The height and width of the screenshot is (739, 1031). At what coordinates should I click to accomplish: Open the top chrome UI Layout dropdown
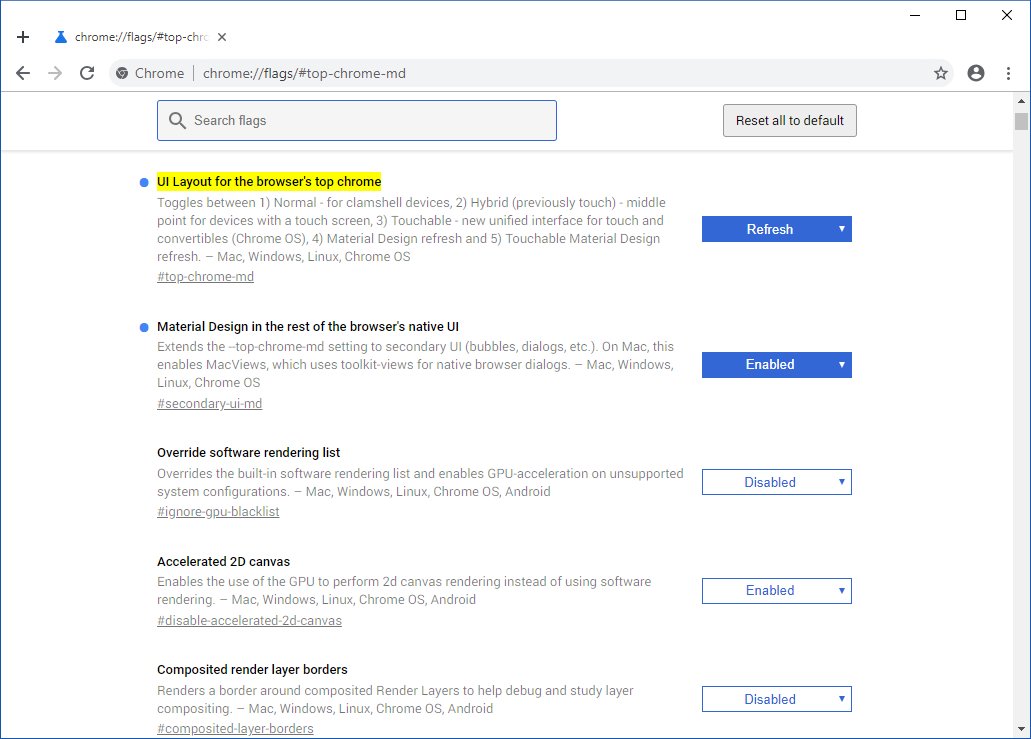[x=776, y=229]
